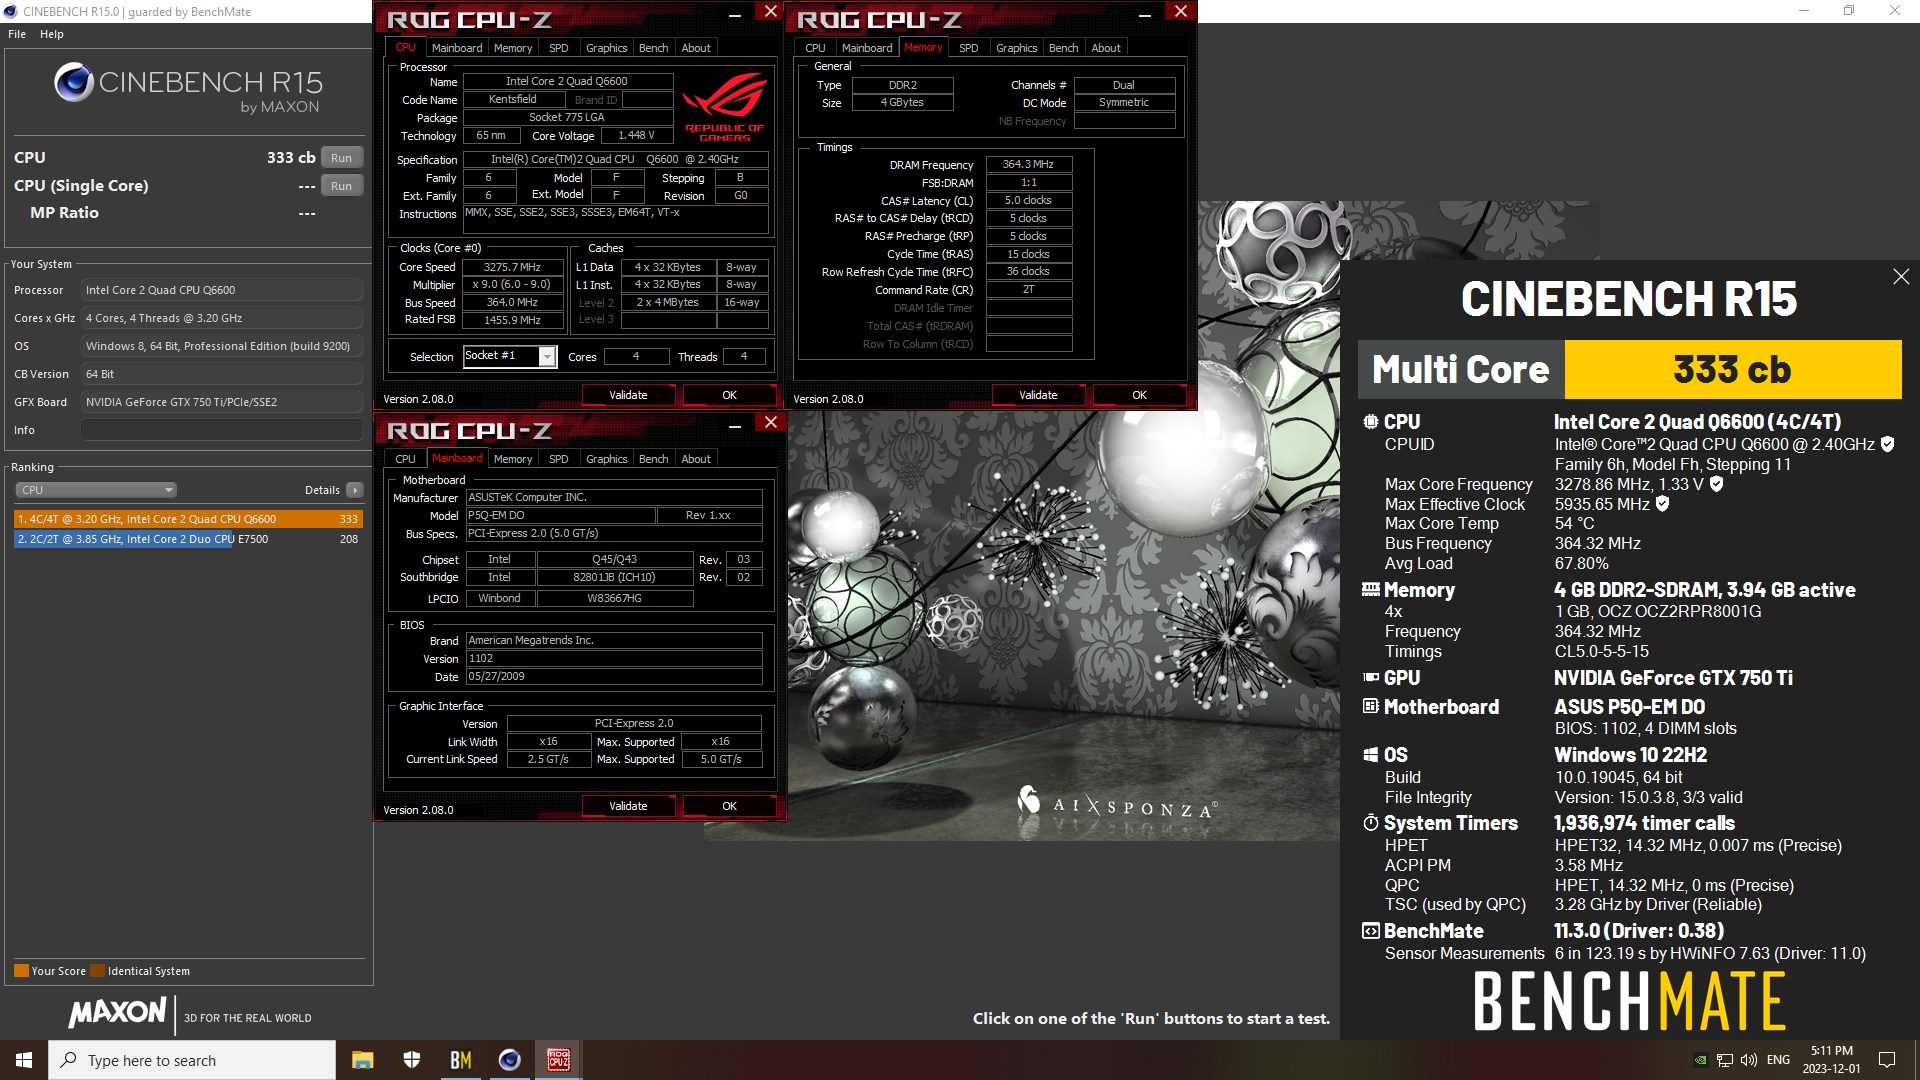The width and height of the screenshot is (1920, 1080).
Task: Click OK in CPU-Z Memory window
Action: tap(1139, 395)
